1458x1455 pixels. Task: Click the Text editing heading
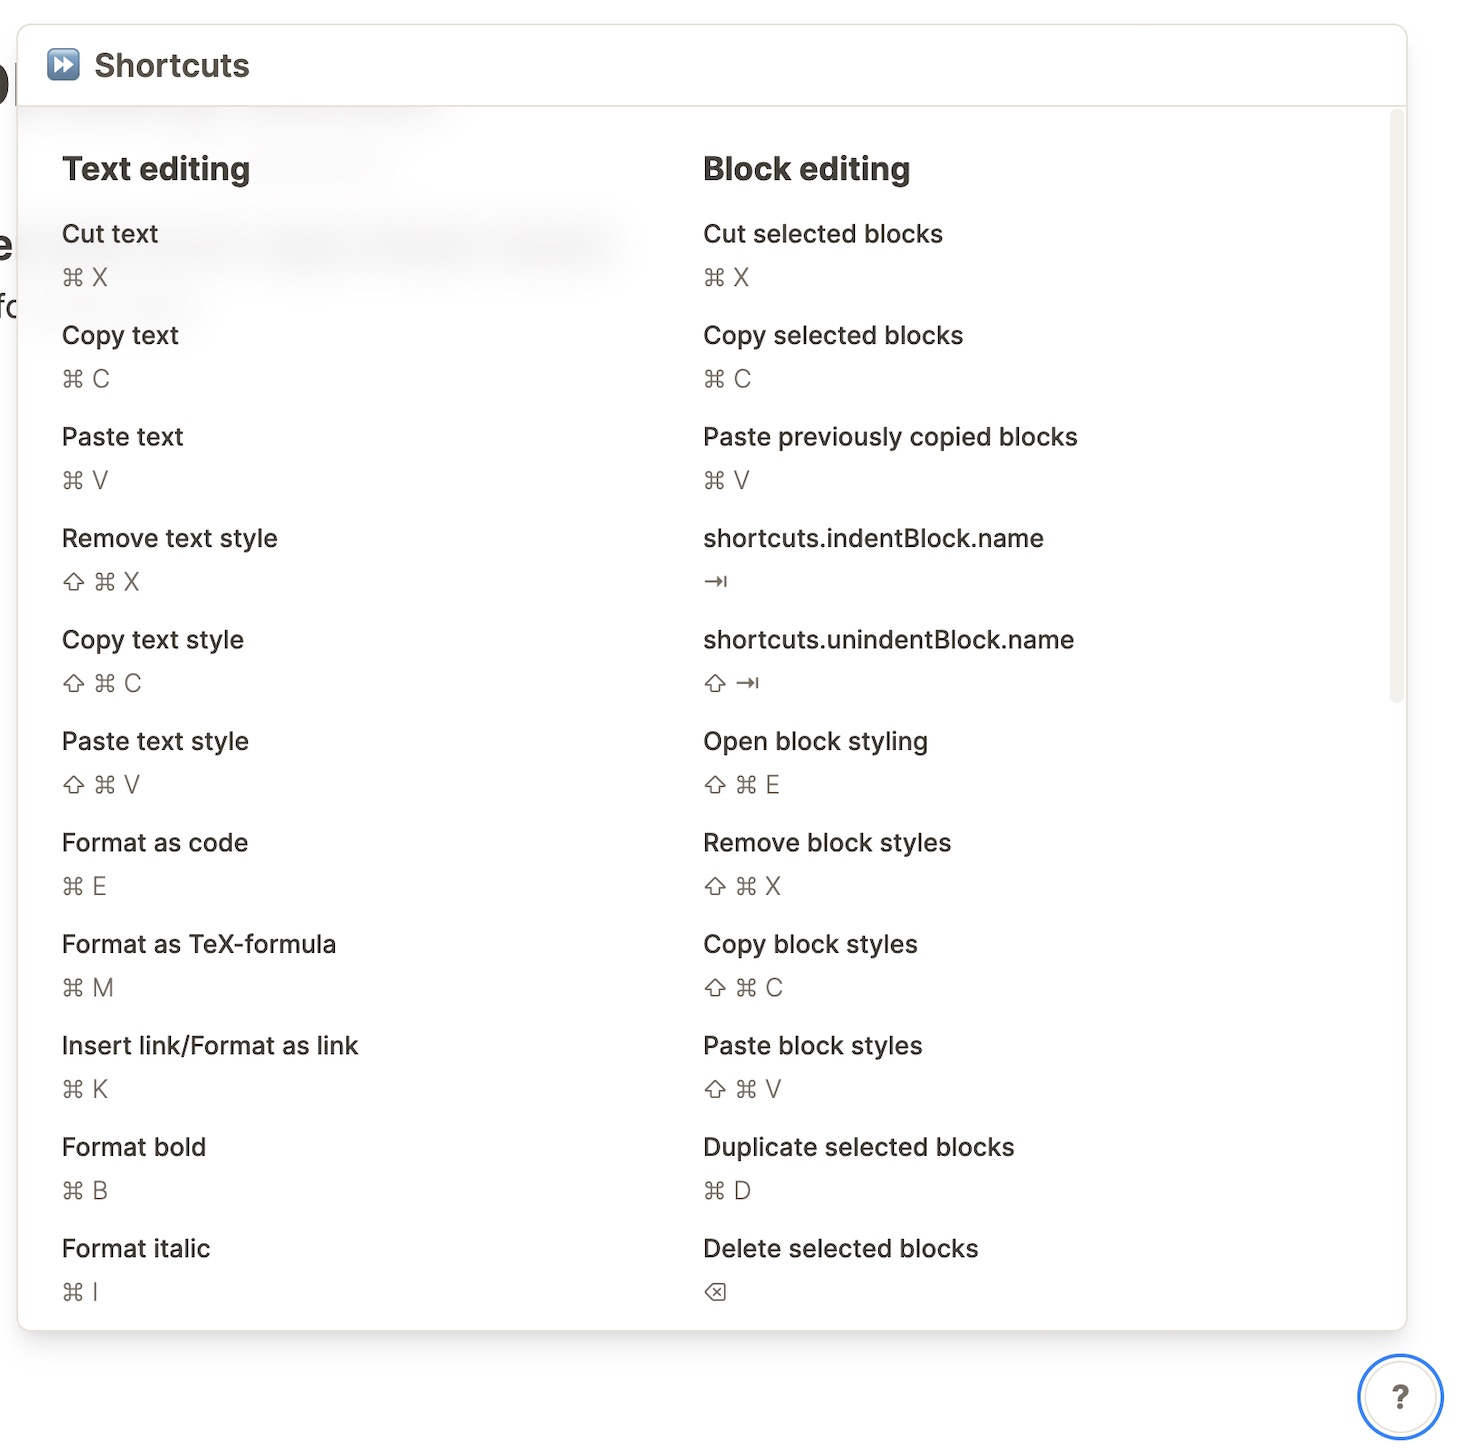click(x=156, y=169)
